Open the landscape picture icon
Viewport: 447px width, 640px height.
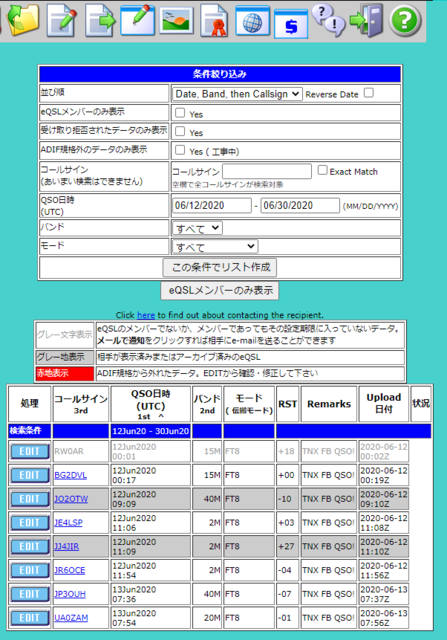[176, 20]
